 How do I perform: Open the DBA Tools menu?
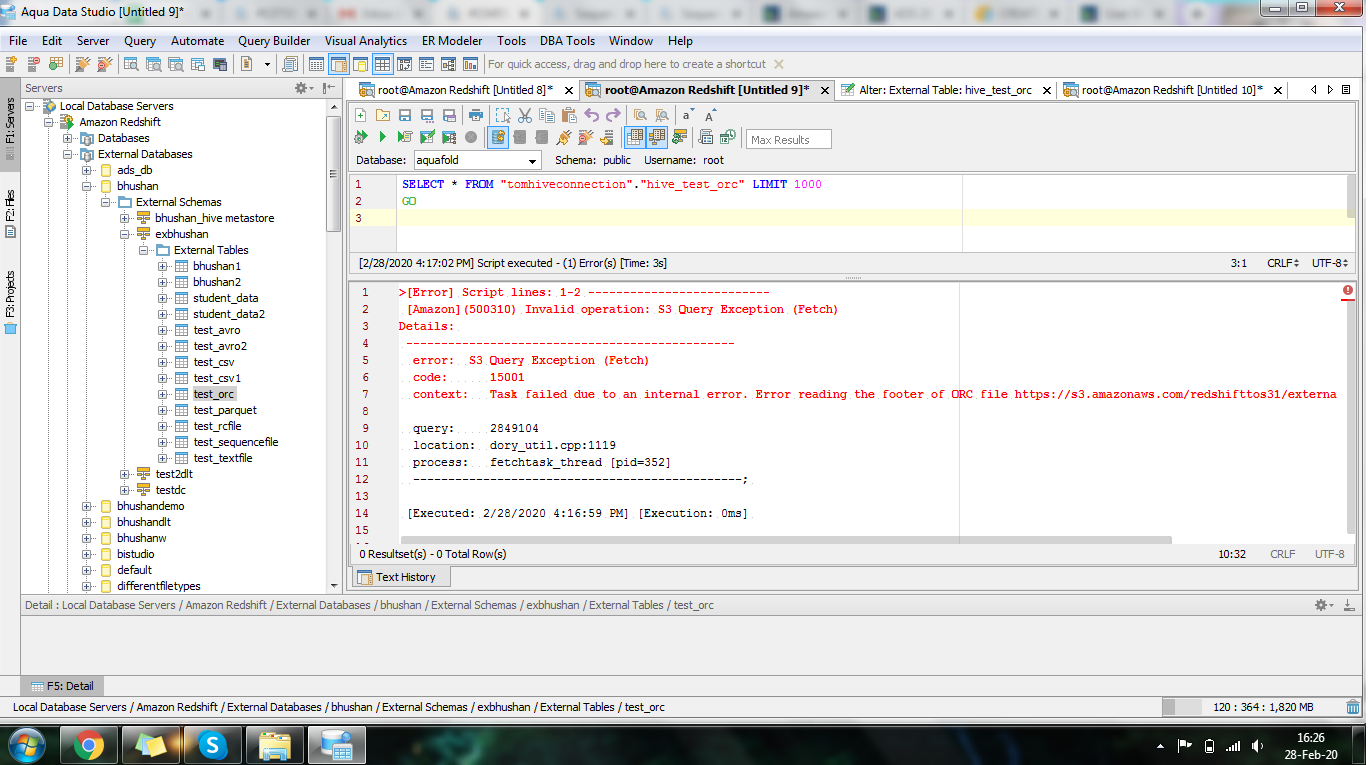567,41
